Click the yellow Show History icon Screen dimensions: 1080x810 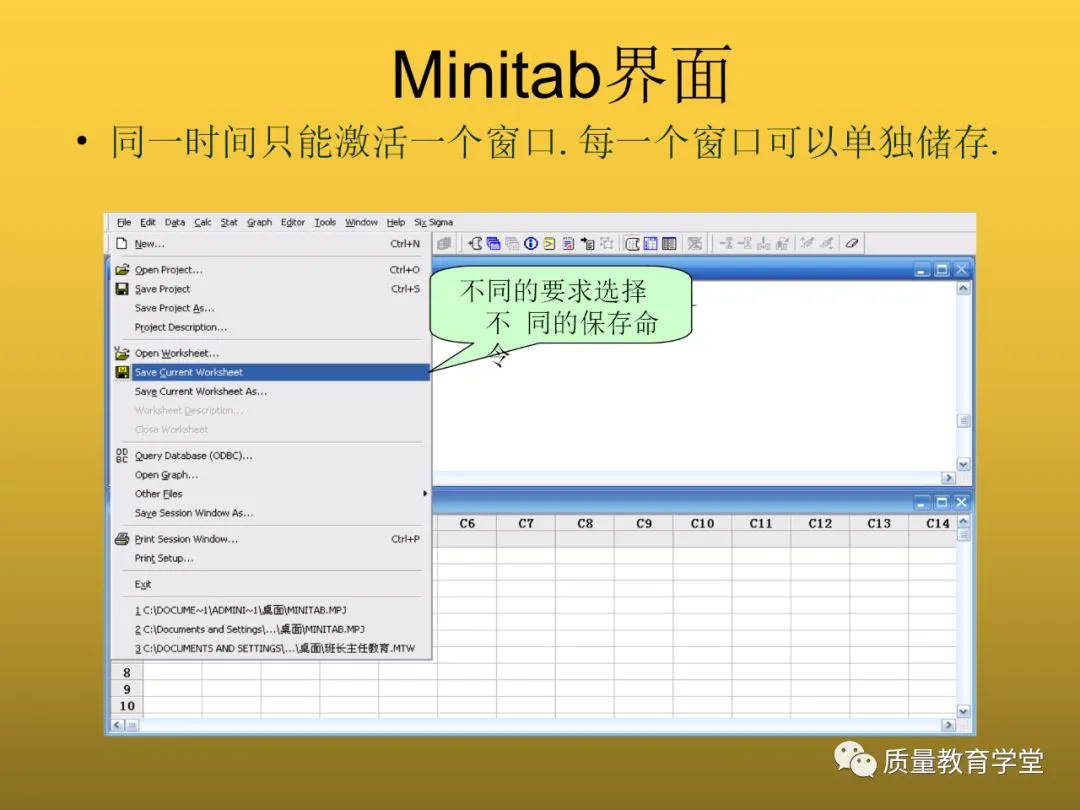click(549, 243)
